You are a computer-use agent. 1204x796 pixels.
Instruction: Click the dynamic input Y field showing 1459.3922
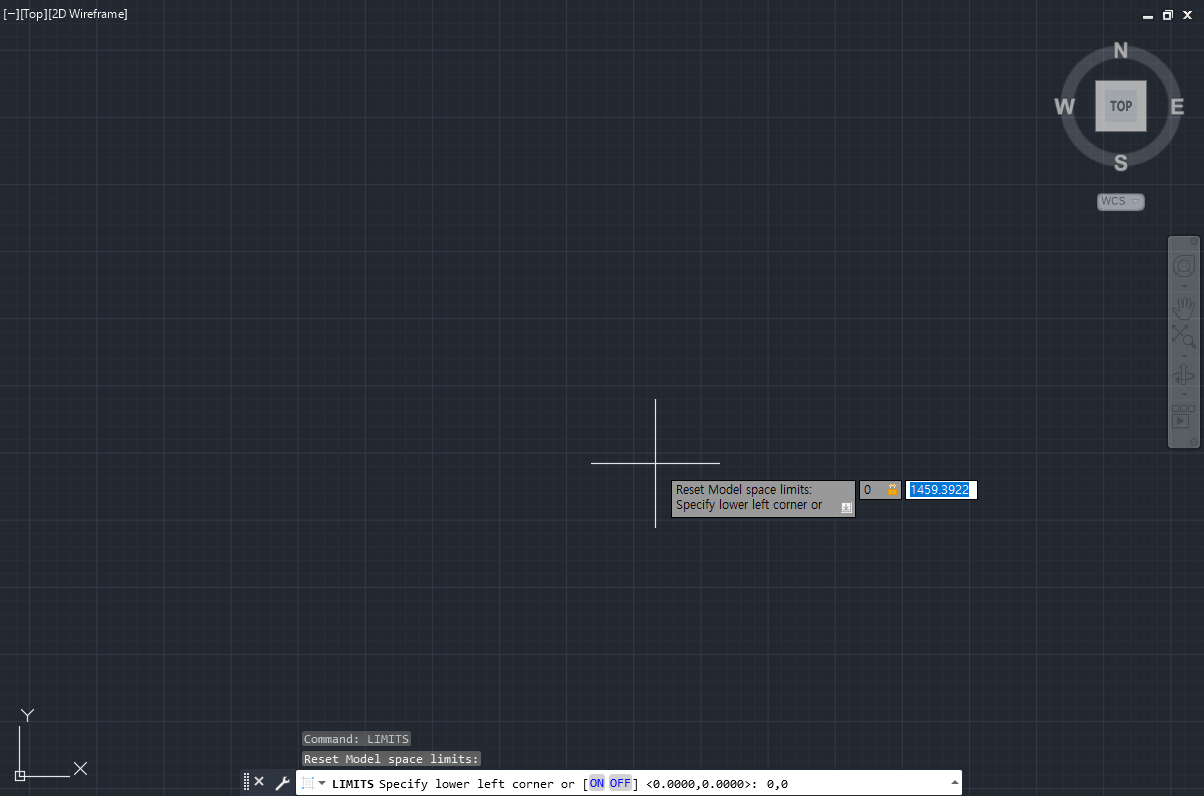pyautogui.click(x=941, y=490)
